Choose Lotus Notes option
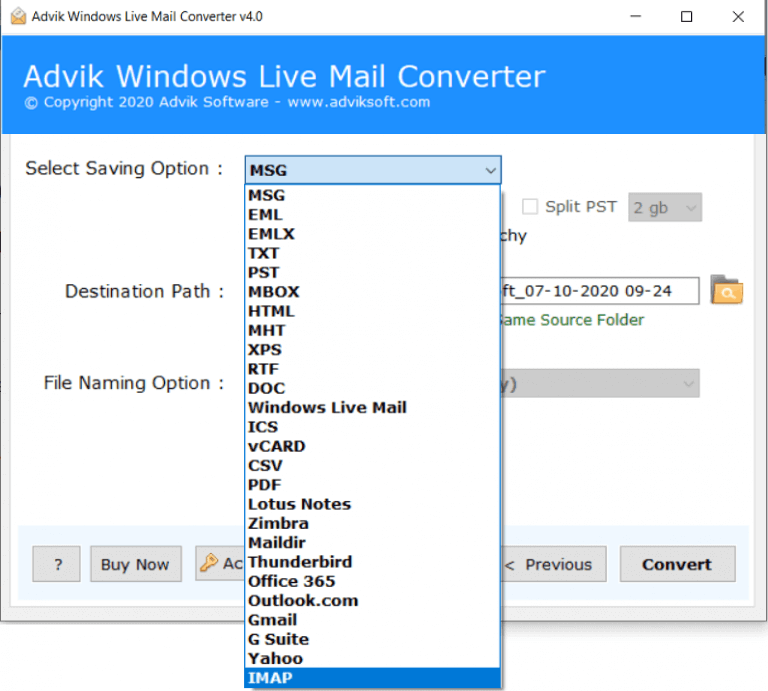The image size is (768, 691). tap(372, 504)
